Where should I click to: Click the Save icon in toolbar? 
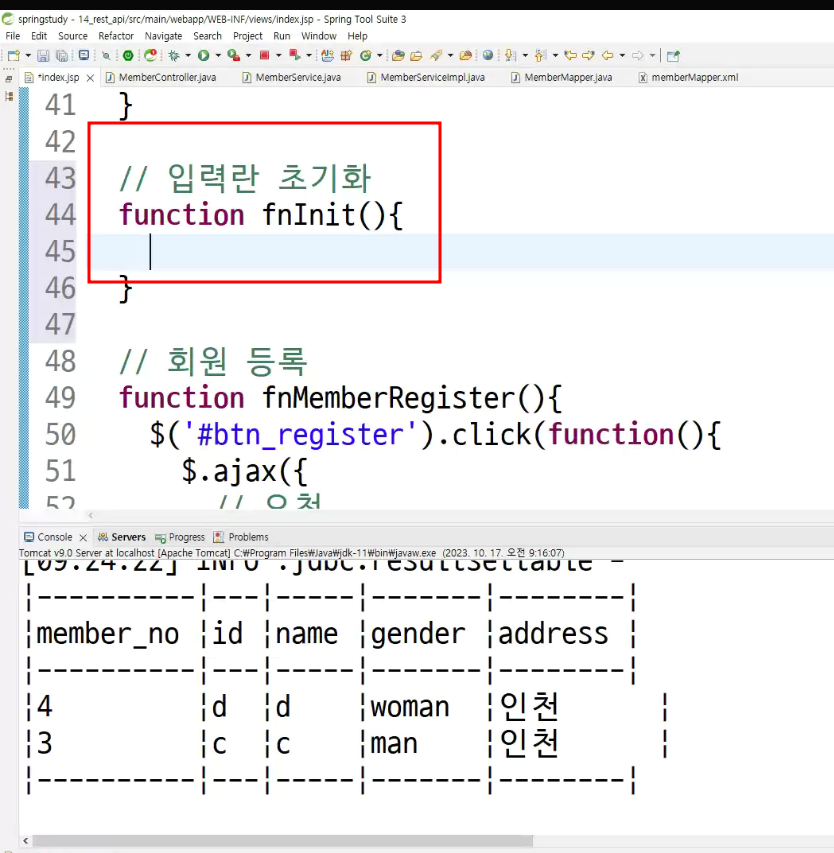(x=44, y=55)
